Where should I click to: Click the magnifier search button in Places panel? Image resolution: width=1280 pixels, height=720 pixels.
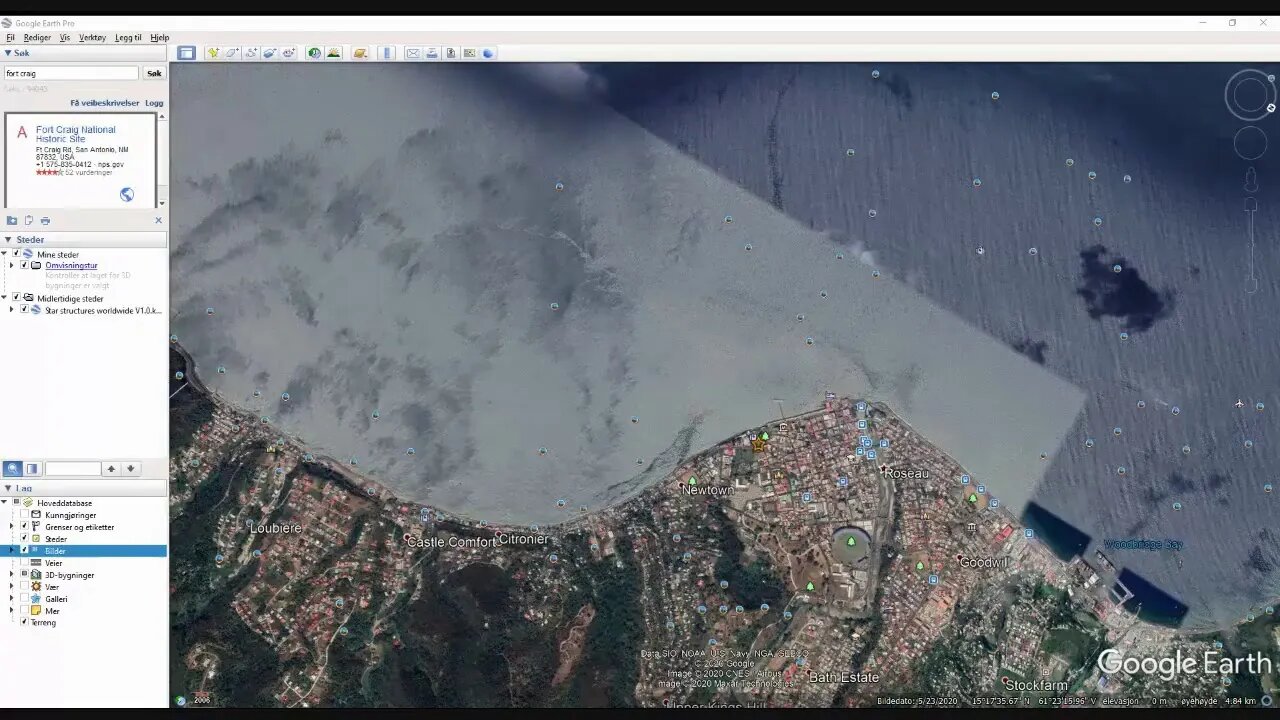[13, 468]
